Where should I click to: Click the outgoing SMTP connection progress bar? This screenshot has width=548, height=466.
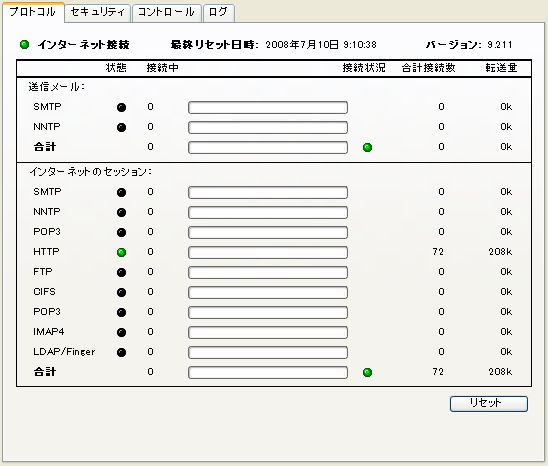pos(268,107)
